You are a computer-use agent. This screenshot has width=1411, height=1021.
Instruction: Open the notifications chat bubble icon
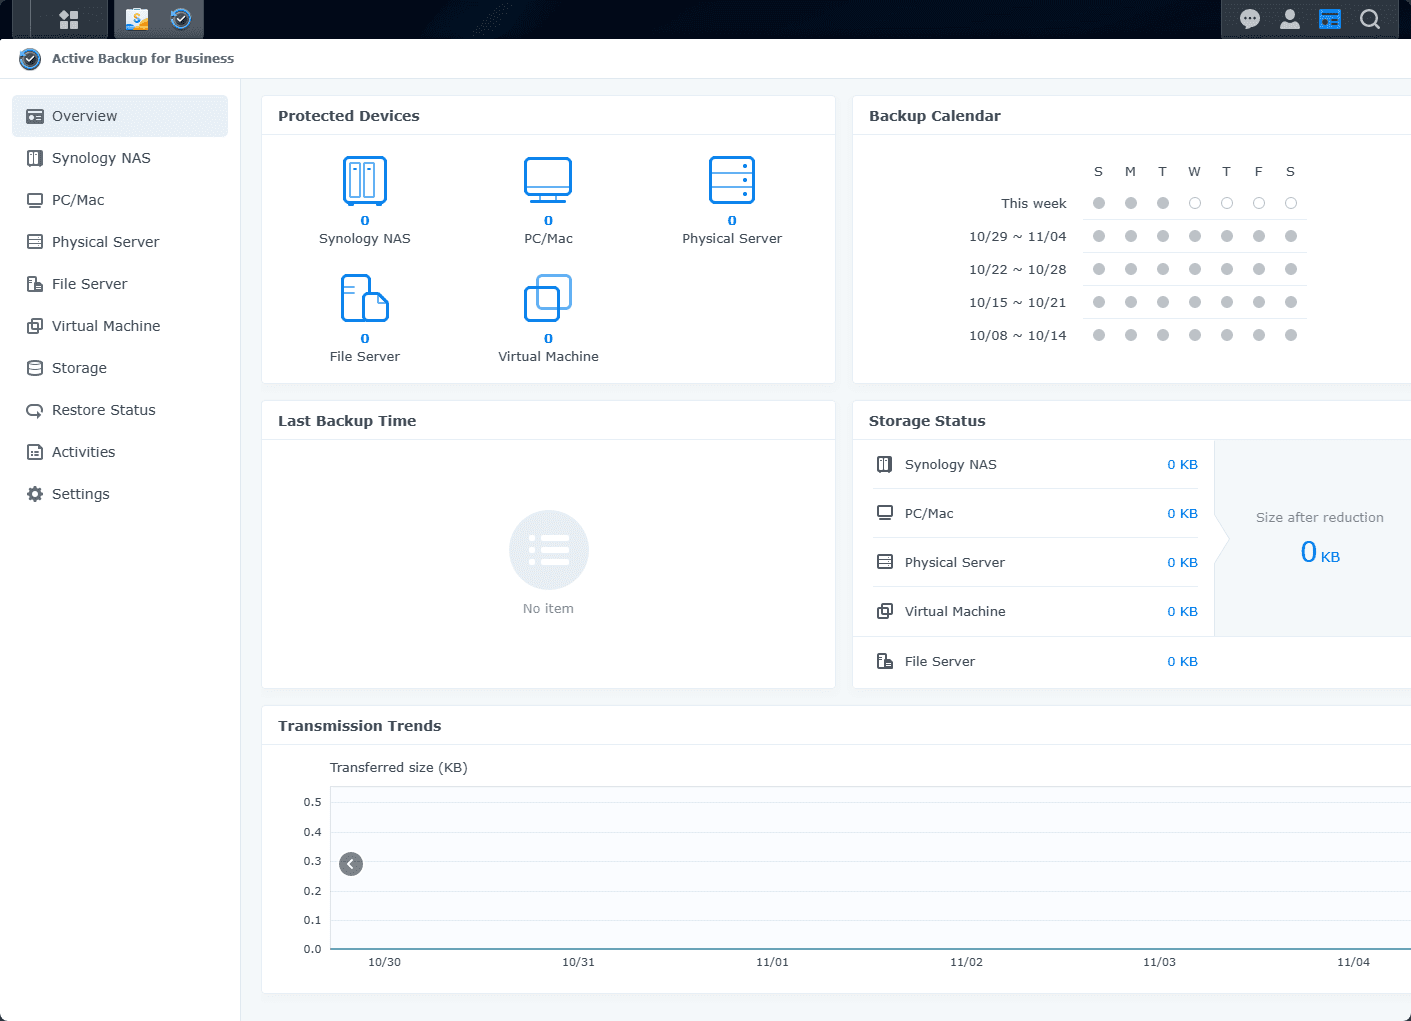click(x=1249, y=19)
